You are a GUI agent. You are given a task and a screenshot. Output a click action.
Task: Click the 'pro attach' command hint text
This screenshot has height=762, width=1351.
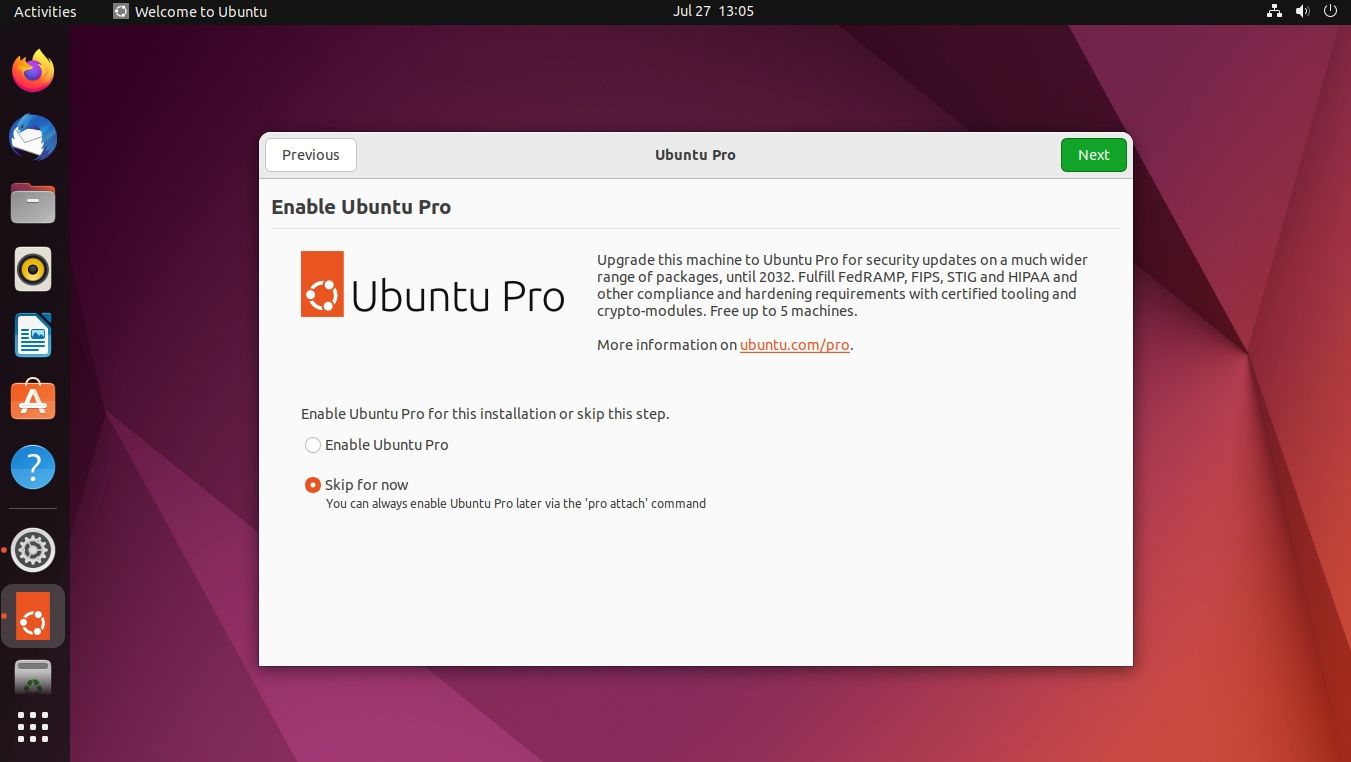tap(516, 504)
